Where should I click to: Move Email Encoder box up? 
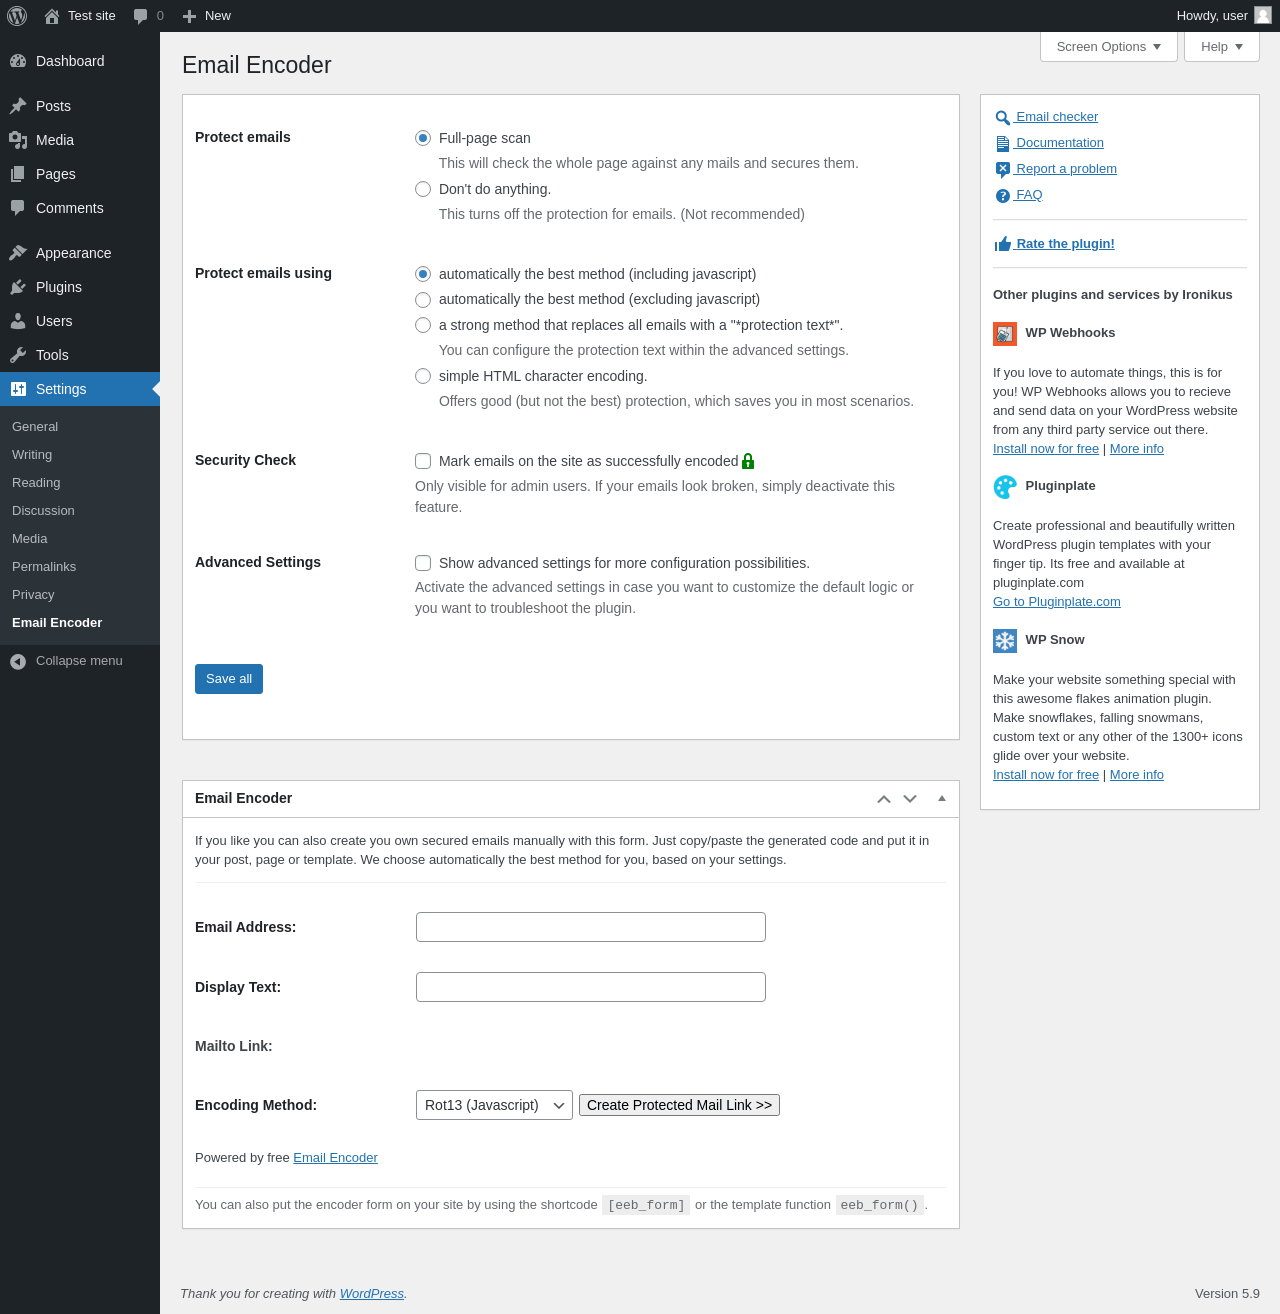point(884,799)
